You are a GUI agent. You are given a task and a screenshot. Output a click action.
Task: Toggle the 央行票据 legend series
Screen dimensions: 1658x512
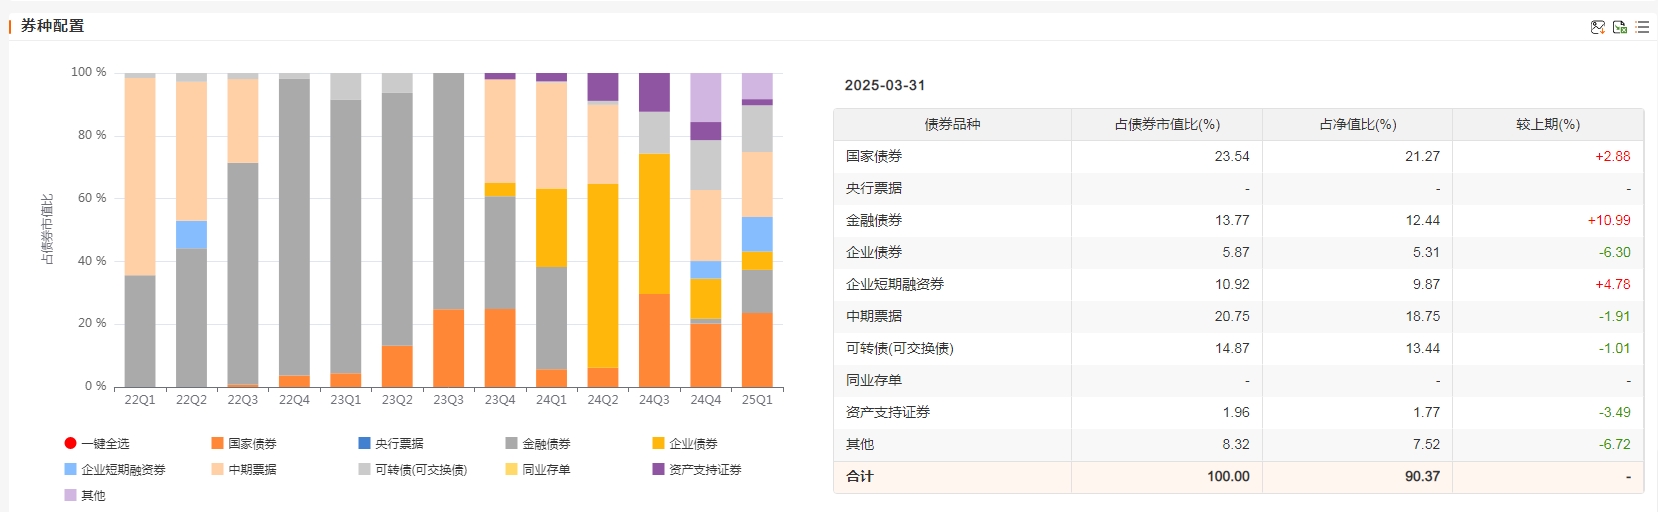tap(391, 443)
